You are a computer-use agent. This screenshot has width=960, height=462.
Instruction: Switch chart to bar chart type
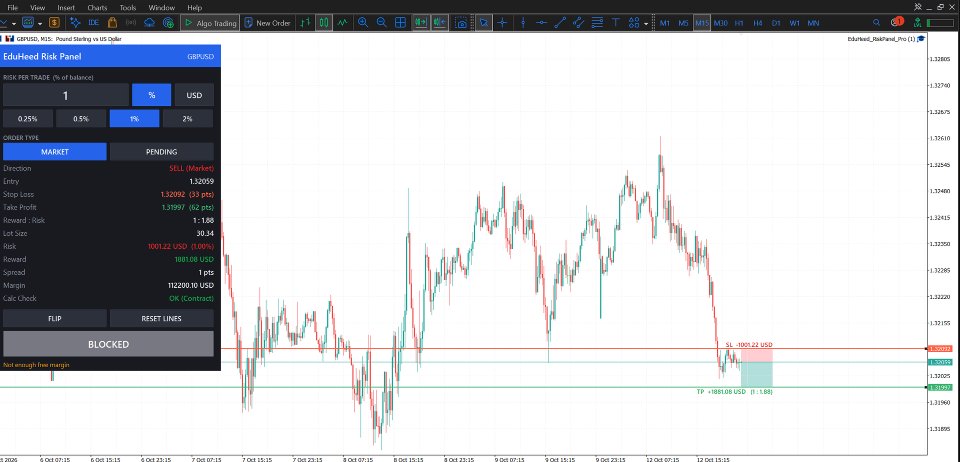(x=305, y=23)
